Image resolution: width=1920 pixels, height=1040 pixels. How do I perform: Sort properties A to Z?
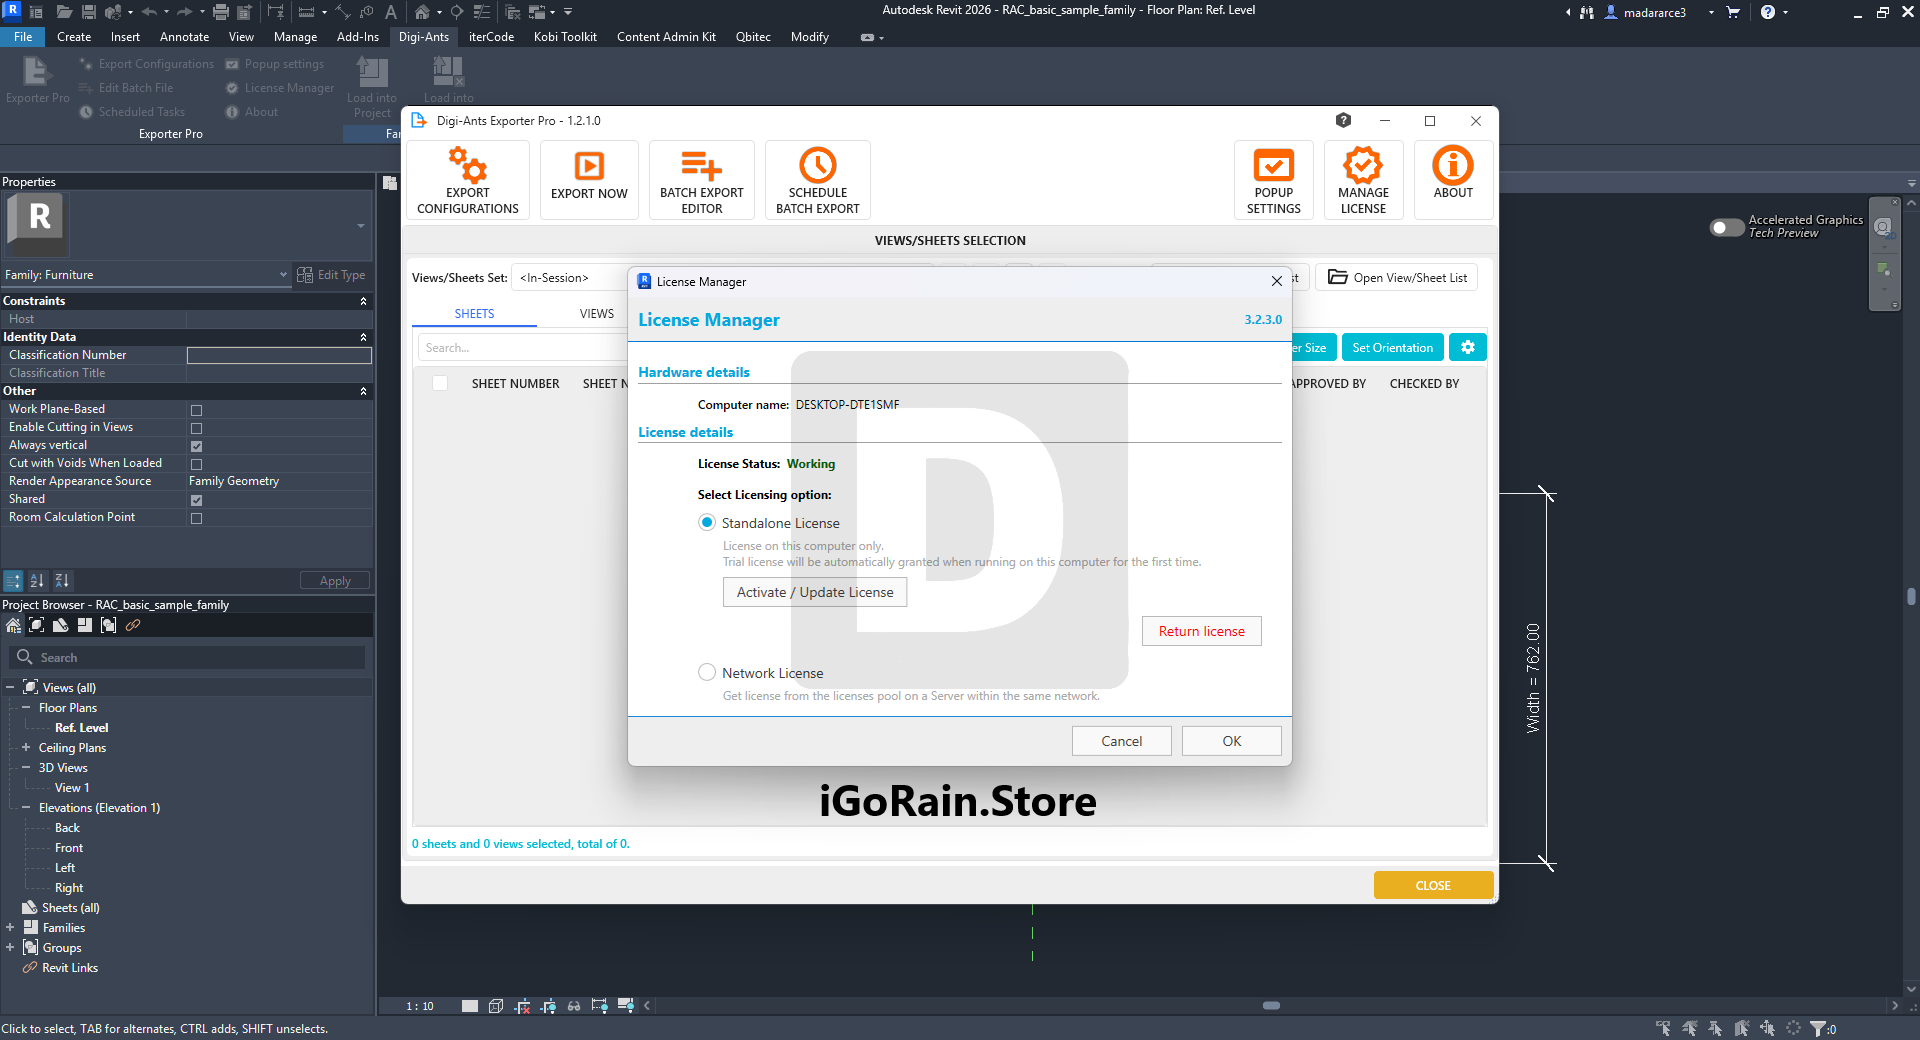pos(37,581)
